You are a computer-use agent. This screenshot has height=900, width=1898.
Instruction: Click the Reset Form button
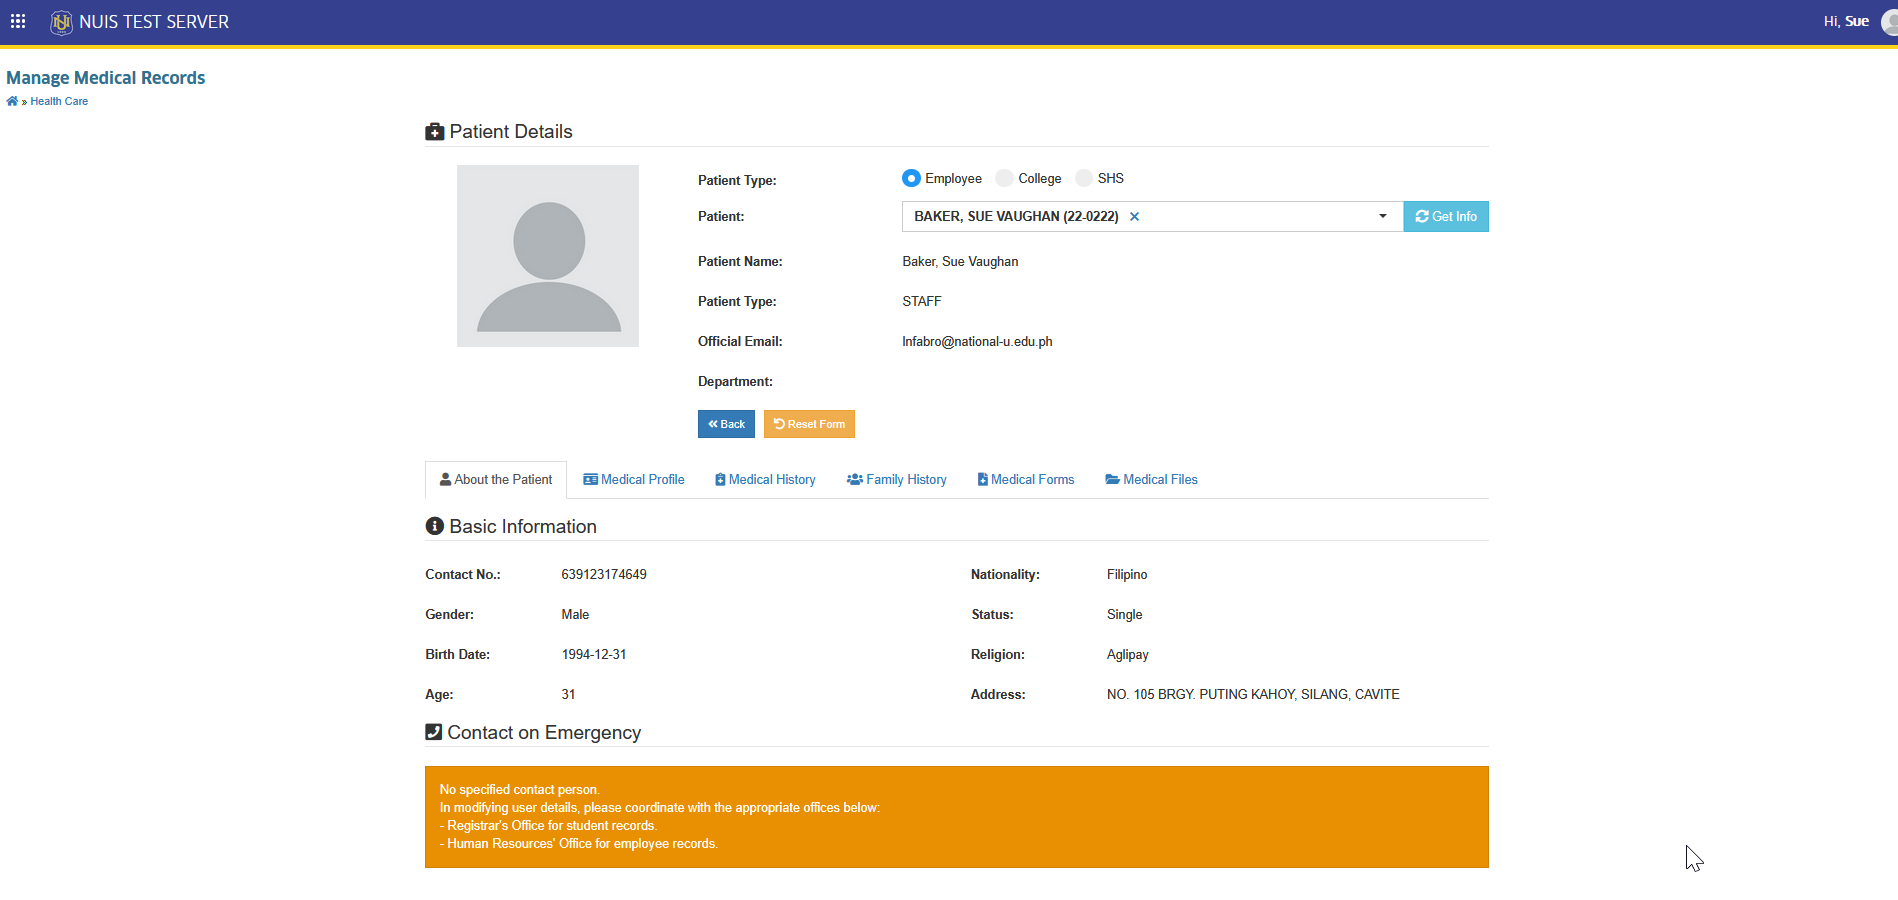pyautogui.click(x=809, y=424)
